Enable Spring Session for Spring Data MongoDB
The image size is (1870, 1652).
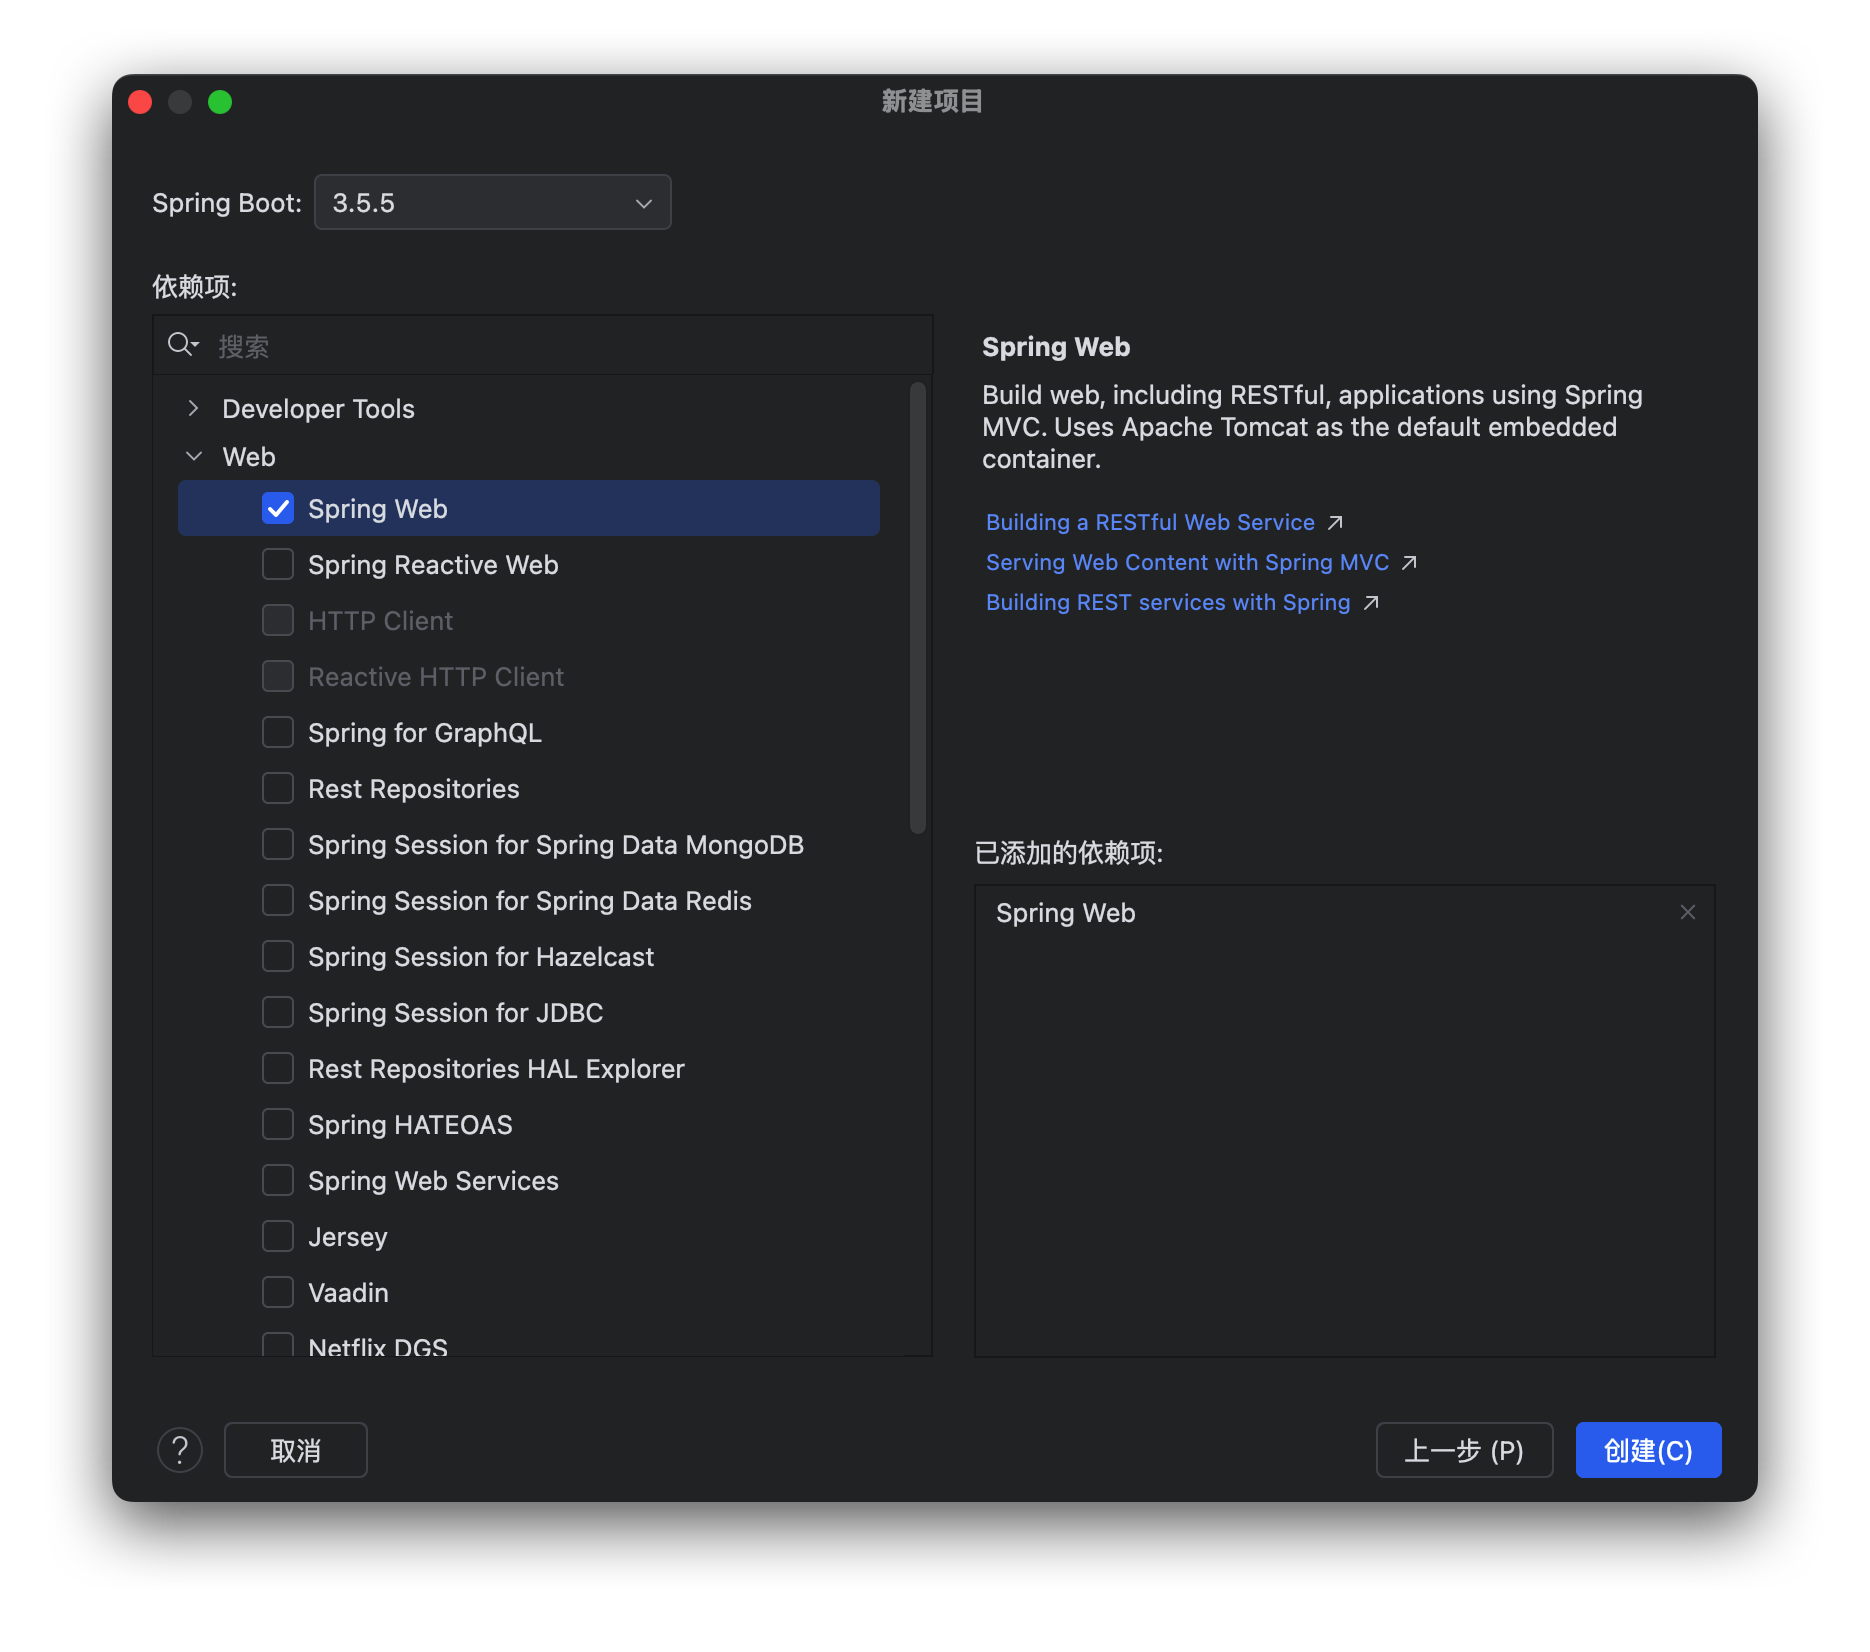pyautogui.click(x=278, y=844)
